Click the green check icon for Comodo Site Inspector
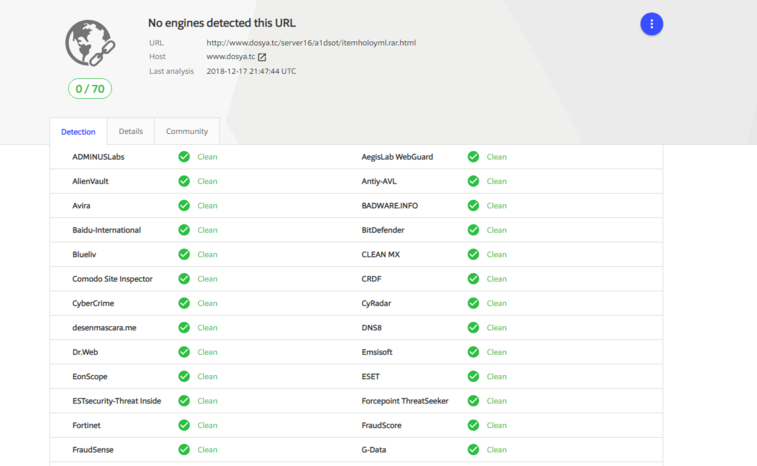The height and width of the screenshot is (466, 757). point(184,279)
